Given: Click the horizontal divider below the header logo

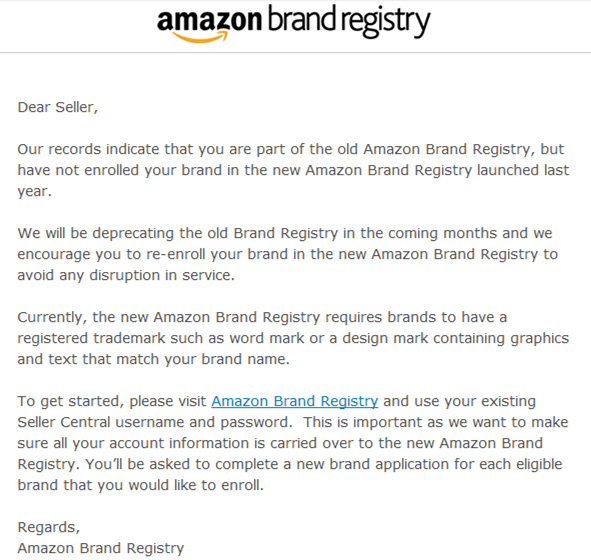Looking at the screenshot, I should (x=296, y=53).
